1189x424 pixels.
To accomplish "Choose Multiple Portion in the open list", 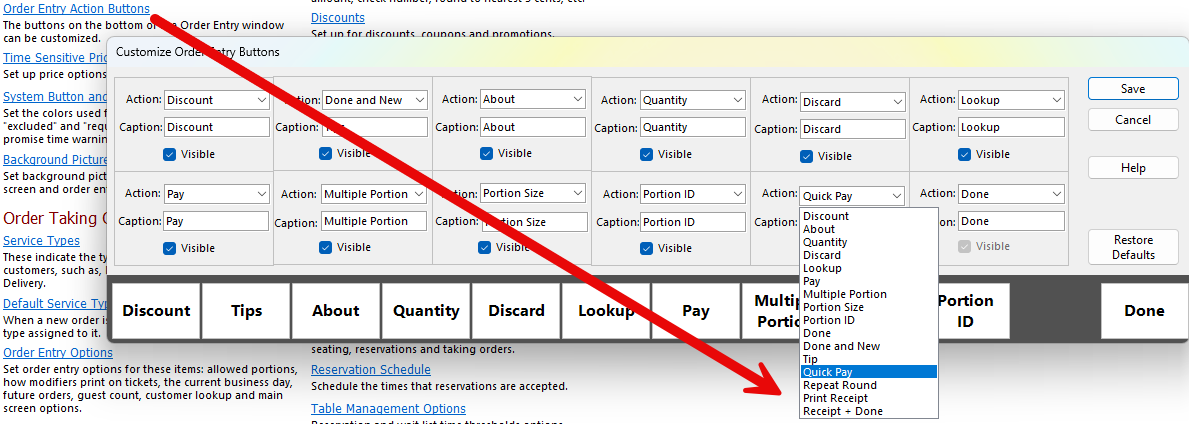I will coord(869,294).
